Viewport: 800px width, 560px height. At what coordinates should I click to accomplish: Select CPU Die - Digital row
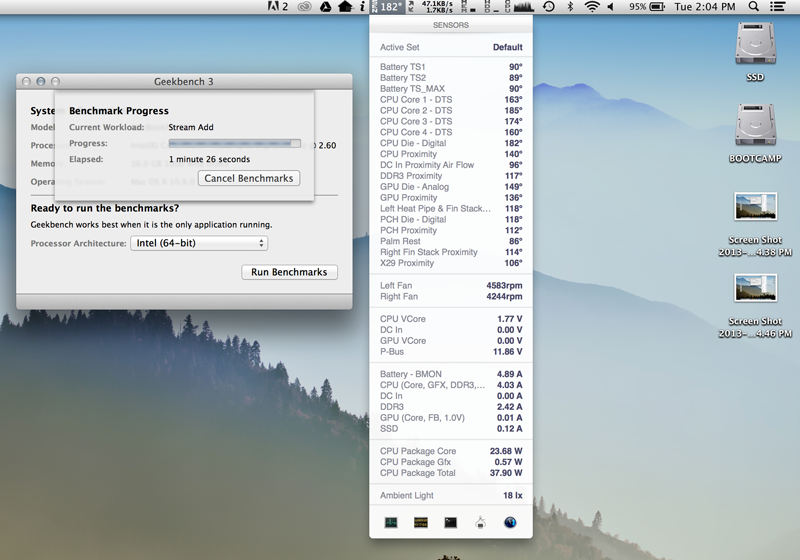[x=451, y=143]
